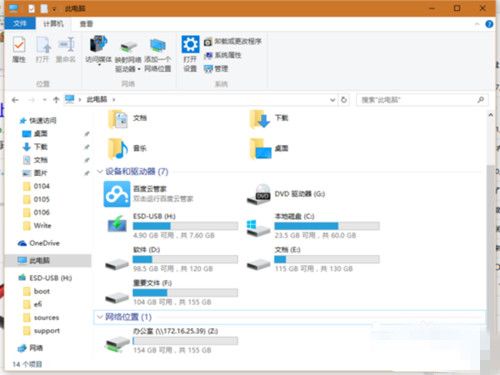Open the recent locations dropdown arrow
Image resolution: width=500 pixels, height=375 pixels.
[x=44, y=100]
